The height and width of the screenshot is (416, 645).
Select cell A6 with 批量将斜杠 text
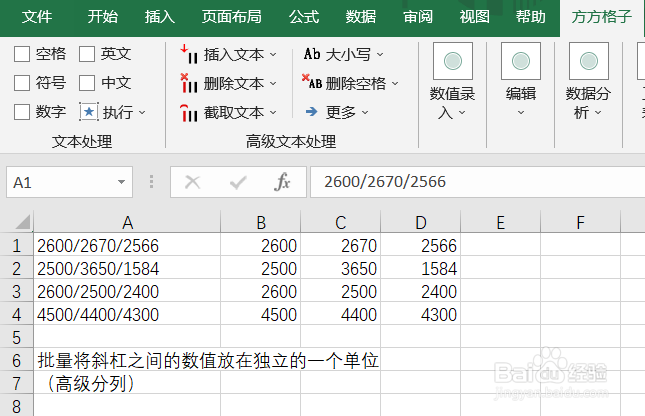click(x=127, y=360)
